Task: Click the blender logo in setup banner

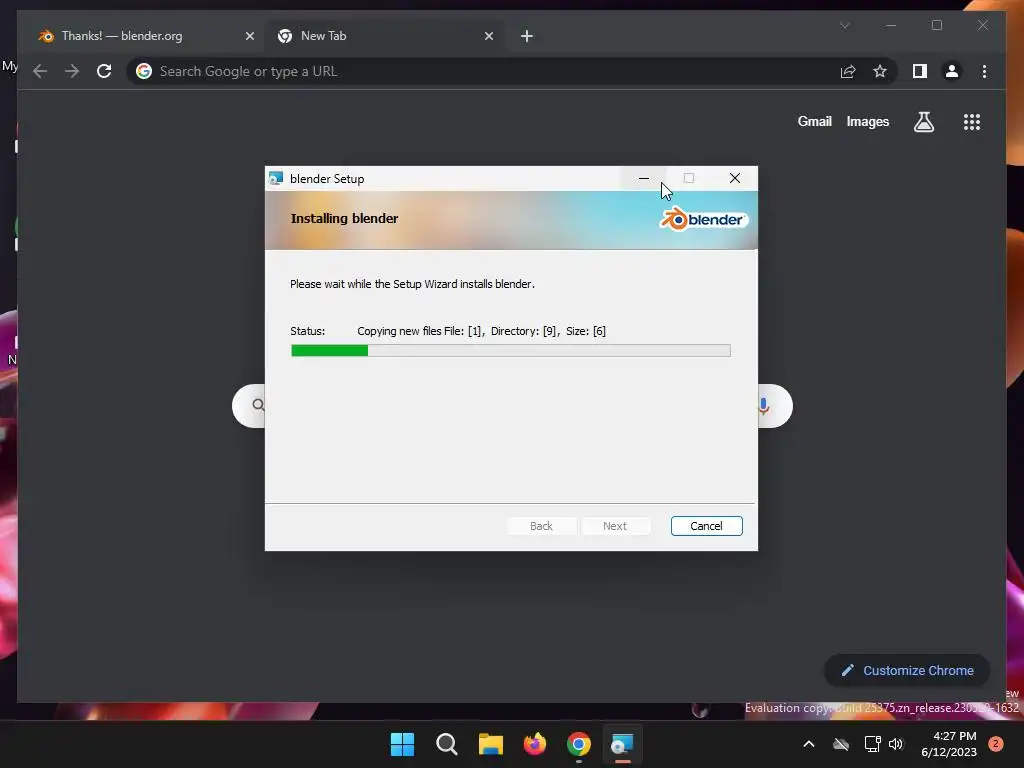Action: 703,219
